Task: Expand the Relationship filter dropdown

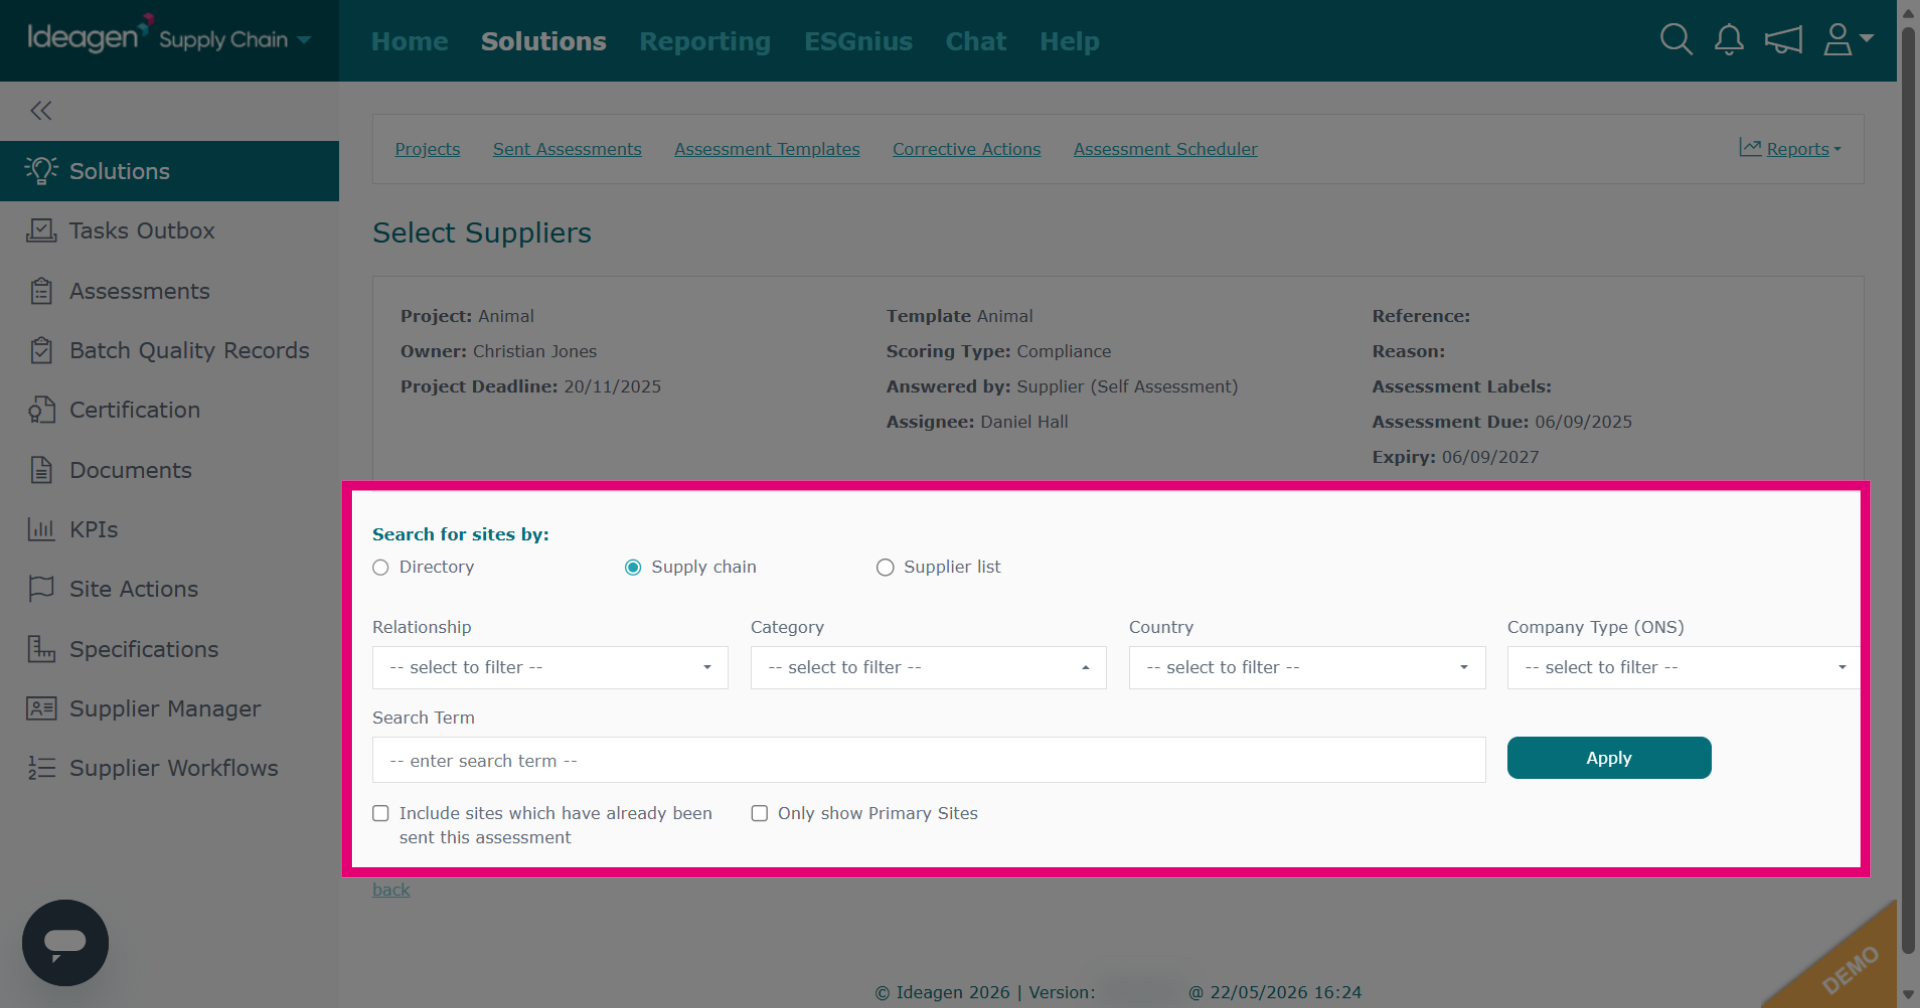Action: click(x=550, y=668)
